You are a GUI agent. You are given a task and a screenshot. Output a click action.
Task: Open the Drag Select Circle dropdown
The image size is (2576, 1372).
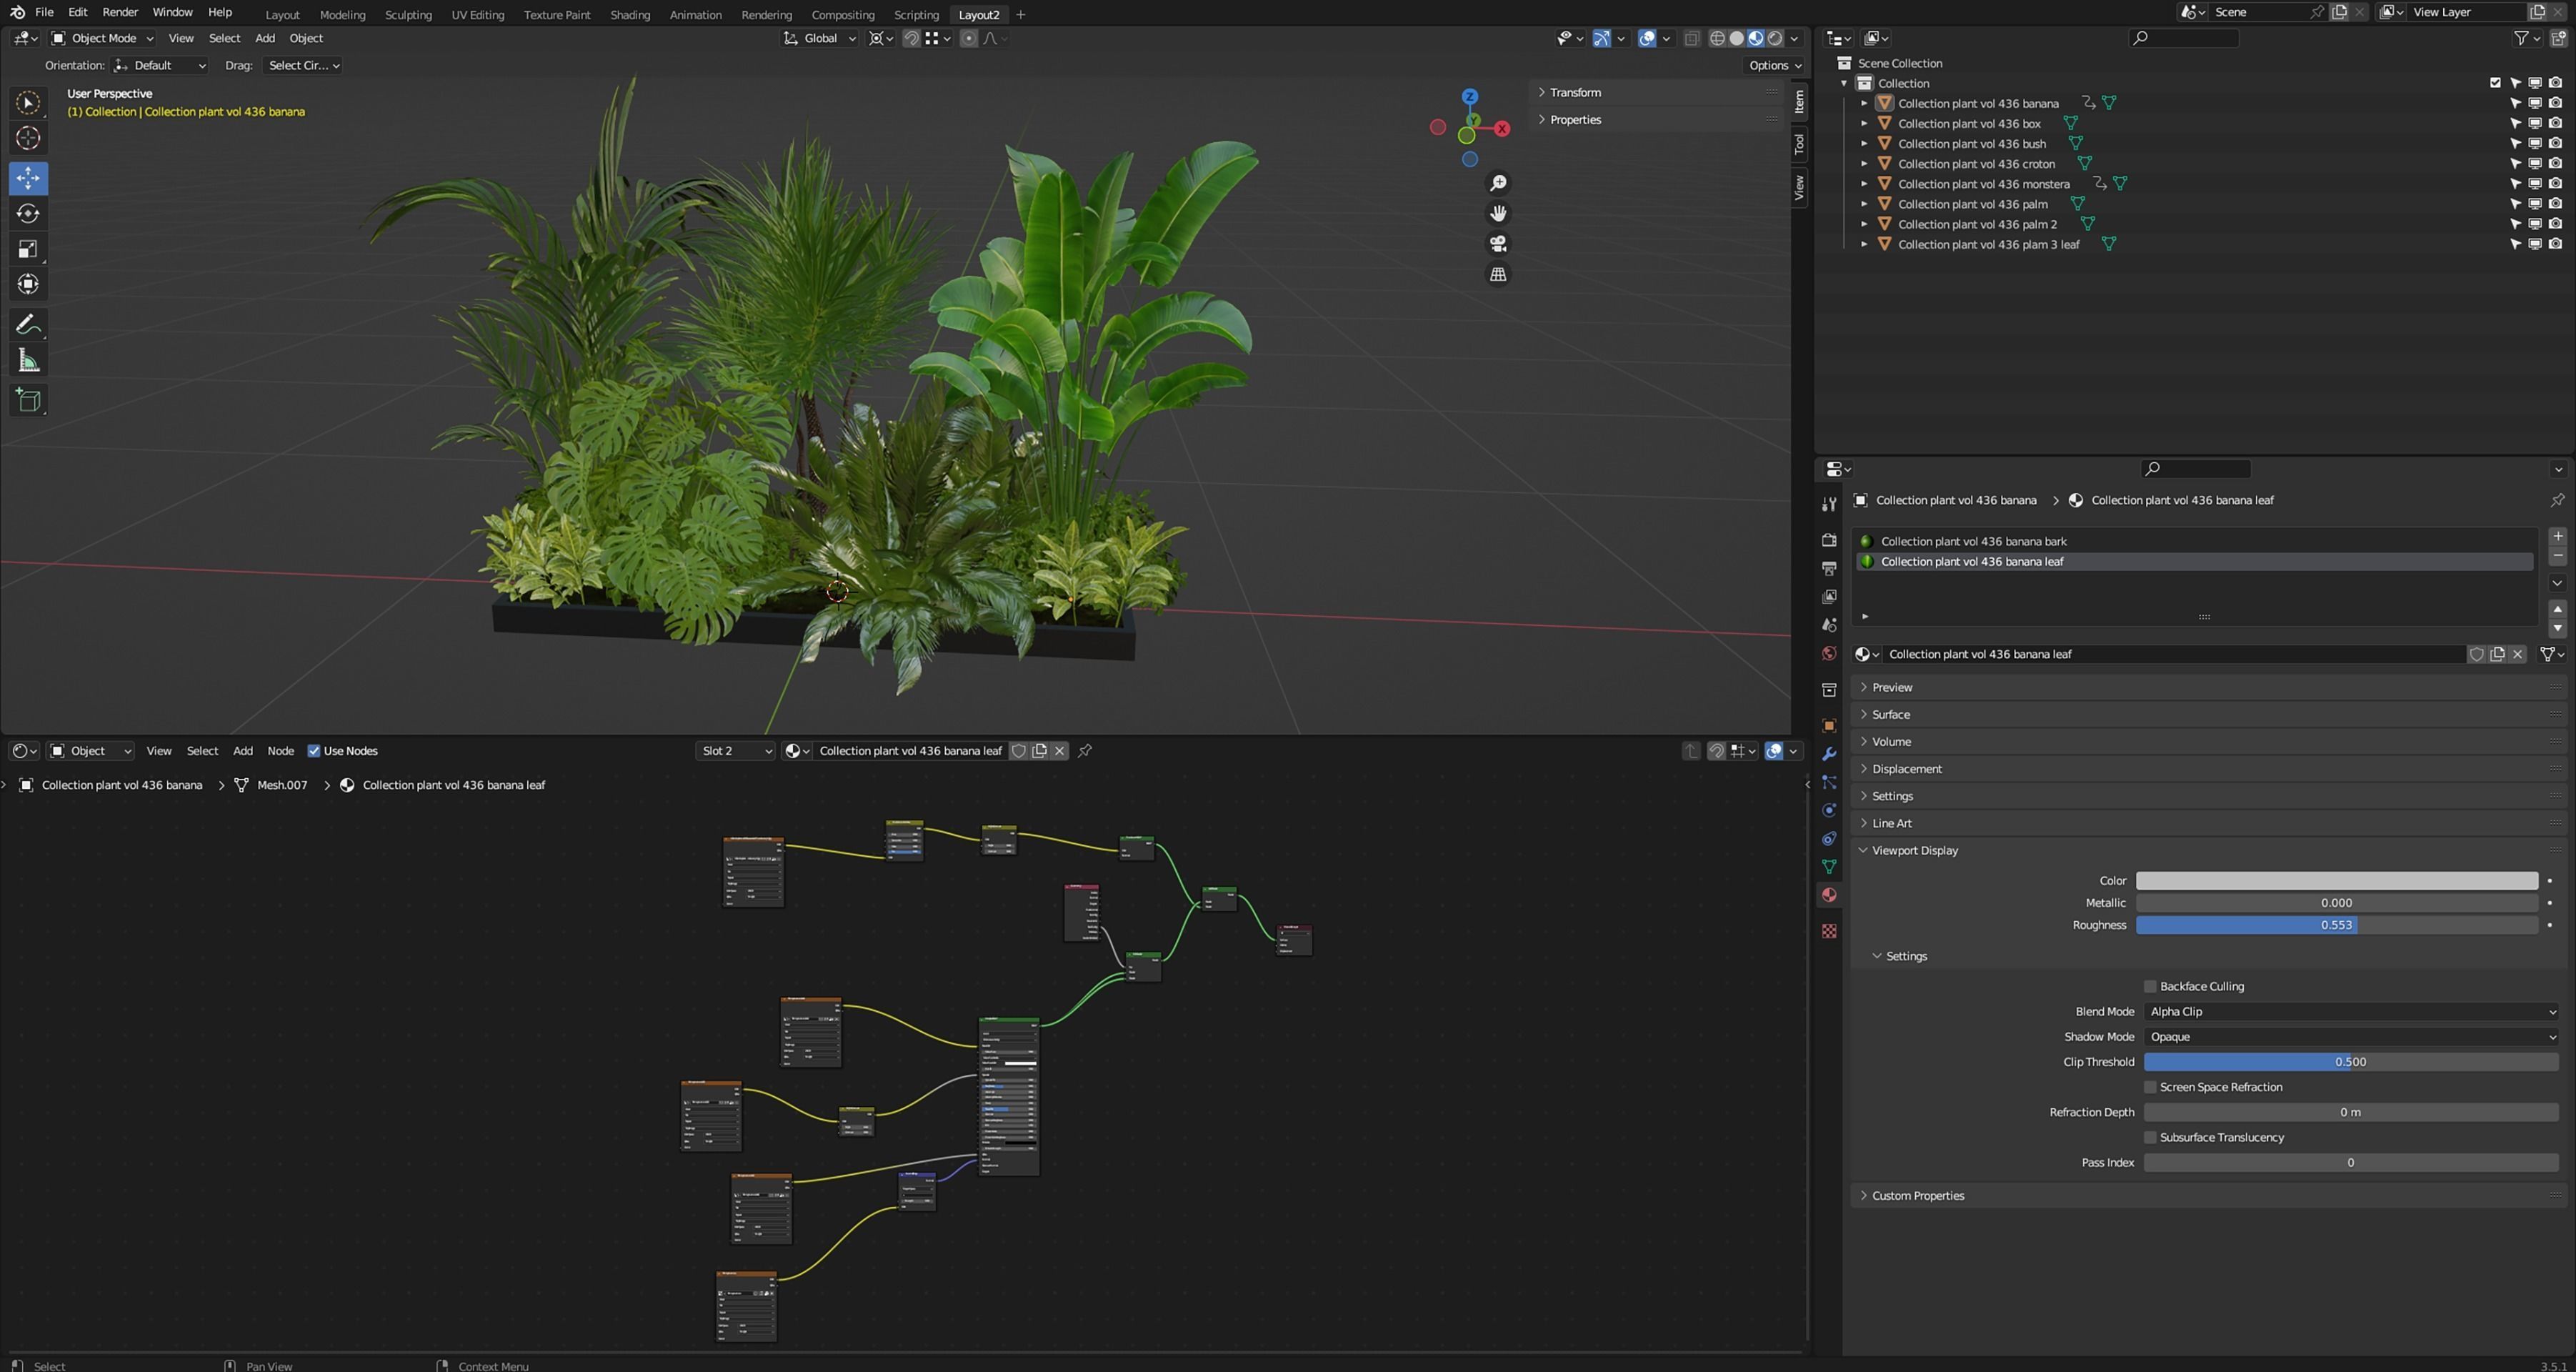click(303, 65)
